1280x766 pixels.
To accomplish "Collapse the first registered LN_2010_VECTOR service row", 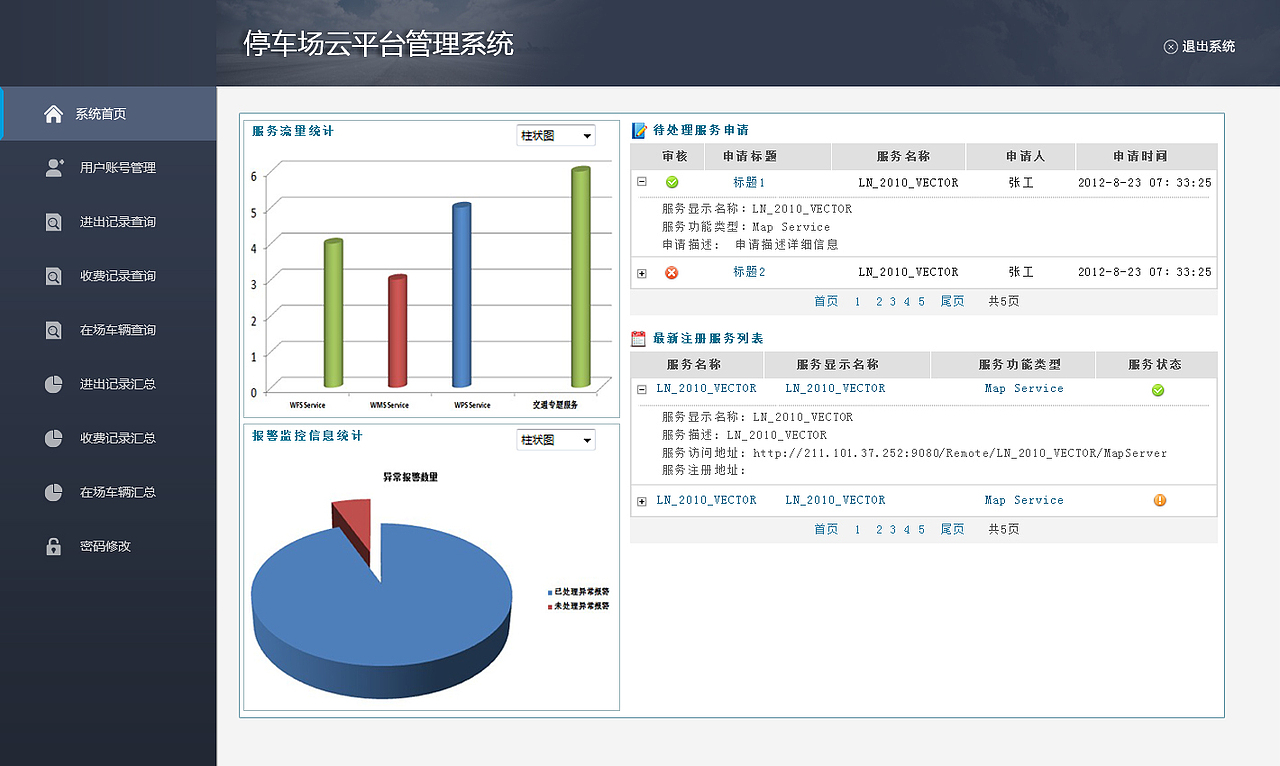I will tap(642, 389).
